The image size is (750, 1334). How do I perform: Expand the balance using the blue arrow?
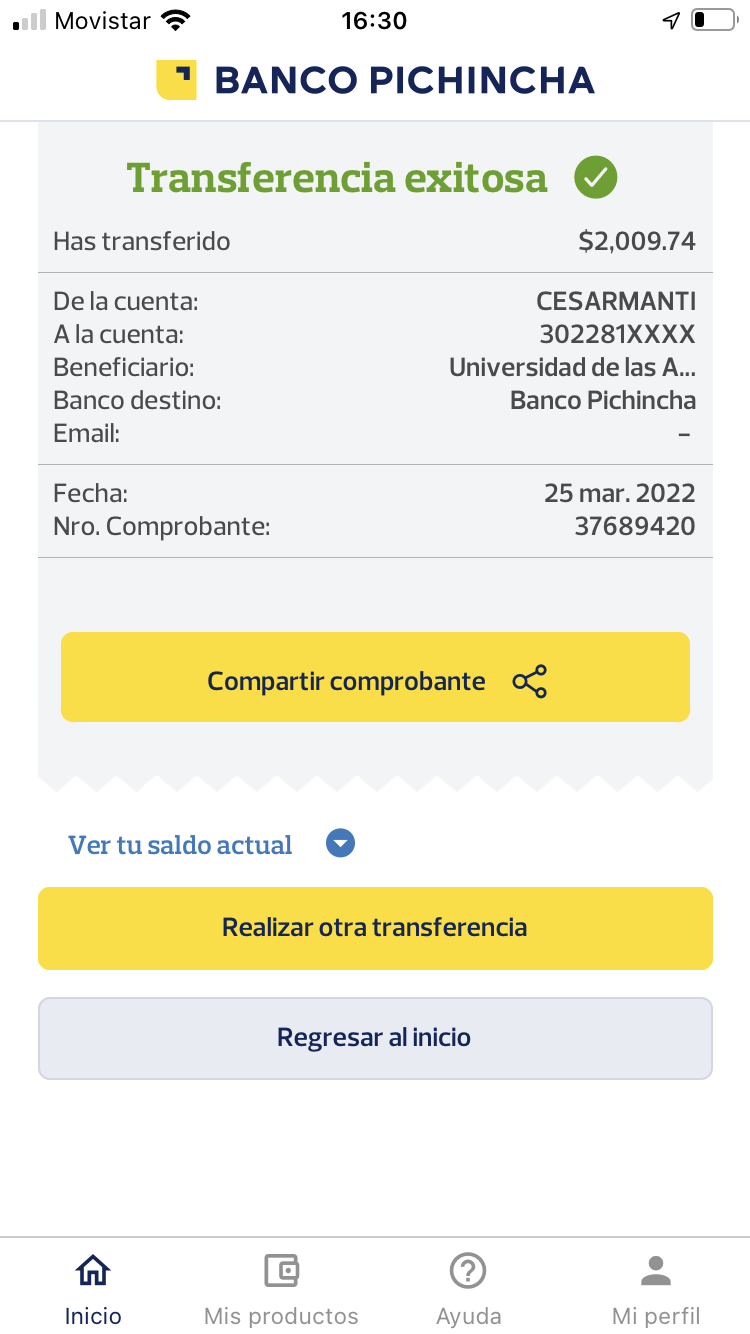coord(341,845)
